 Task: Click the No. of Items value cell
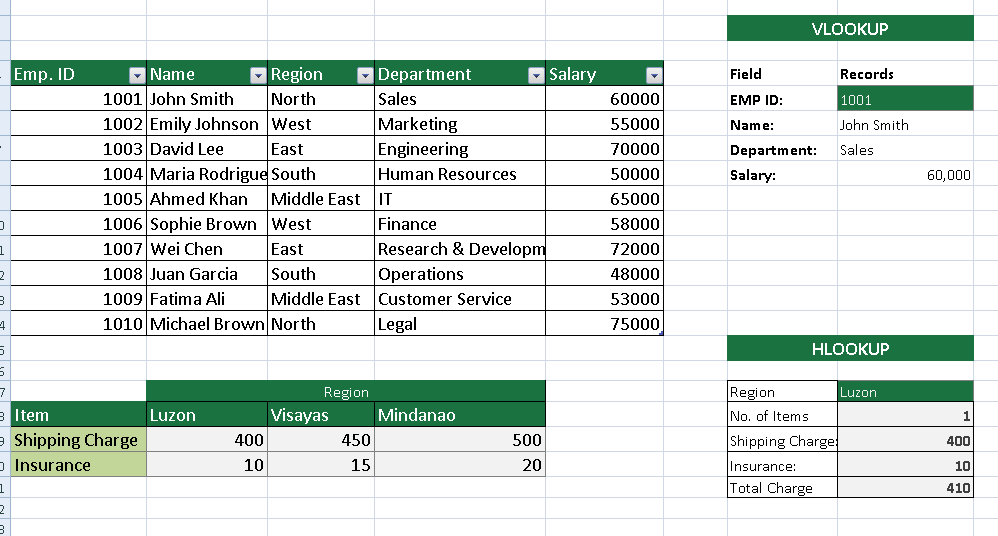point(905,416)
